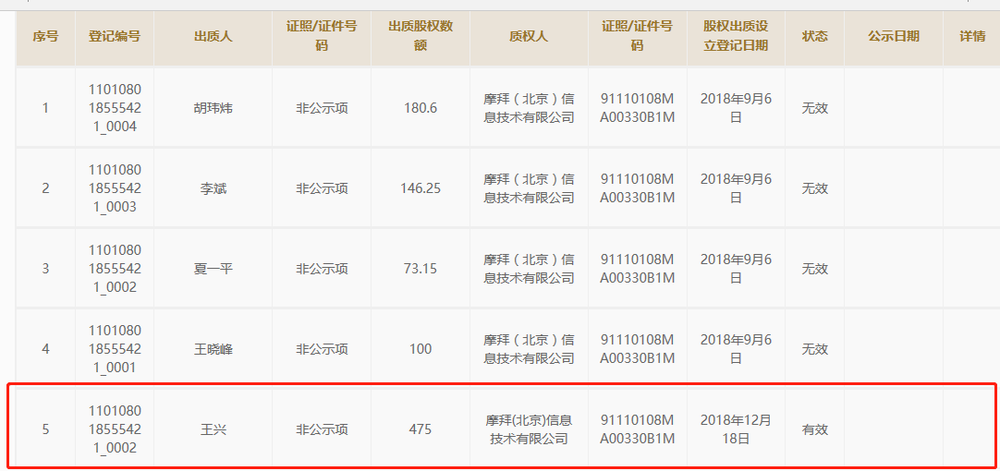The width and height of the screenshot is (1000, 471).
Task: Select code 91110108MA00330B1M in 胡玮炜's row
Action: tap(637, 108)
